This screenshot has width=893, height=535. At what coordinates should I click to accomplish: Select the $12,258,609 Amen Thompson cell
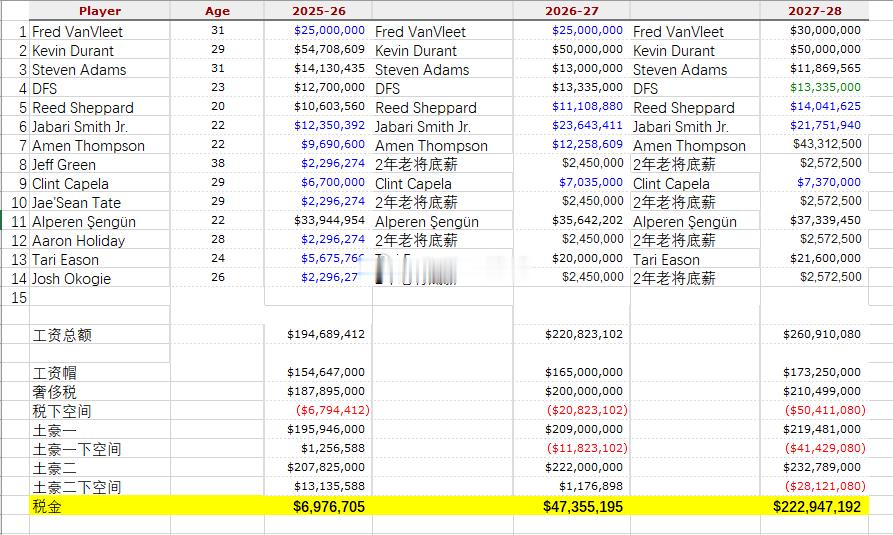pyautogui.click(x=587, y=144)
